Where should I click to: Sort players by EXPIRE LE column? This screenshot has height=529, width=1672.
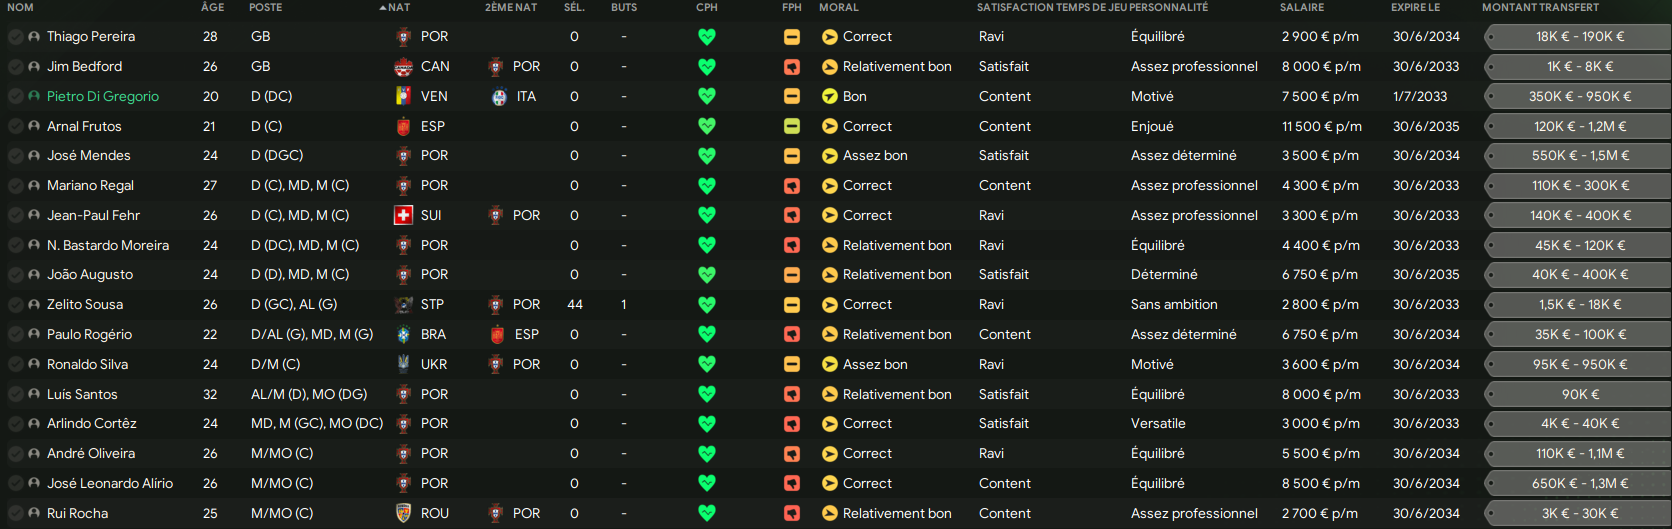1416,7
